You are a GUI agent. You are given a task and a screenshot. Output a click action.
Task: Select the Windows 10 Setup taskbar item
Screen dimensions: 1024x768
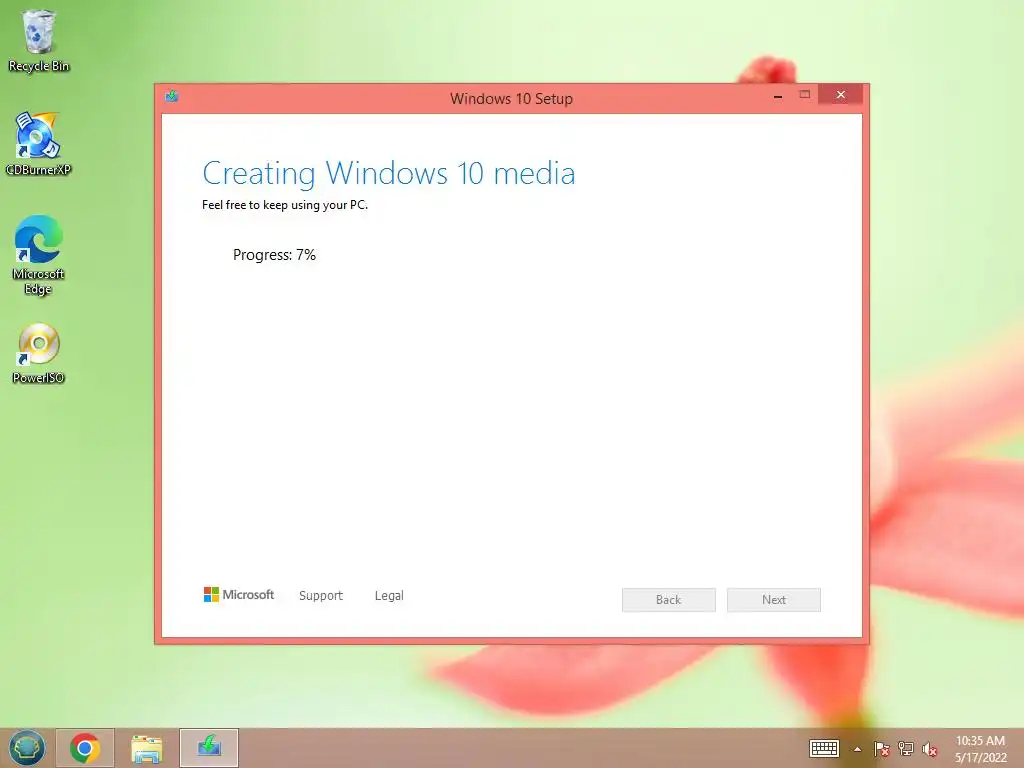point(209,748)
